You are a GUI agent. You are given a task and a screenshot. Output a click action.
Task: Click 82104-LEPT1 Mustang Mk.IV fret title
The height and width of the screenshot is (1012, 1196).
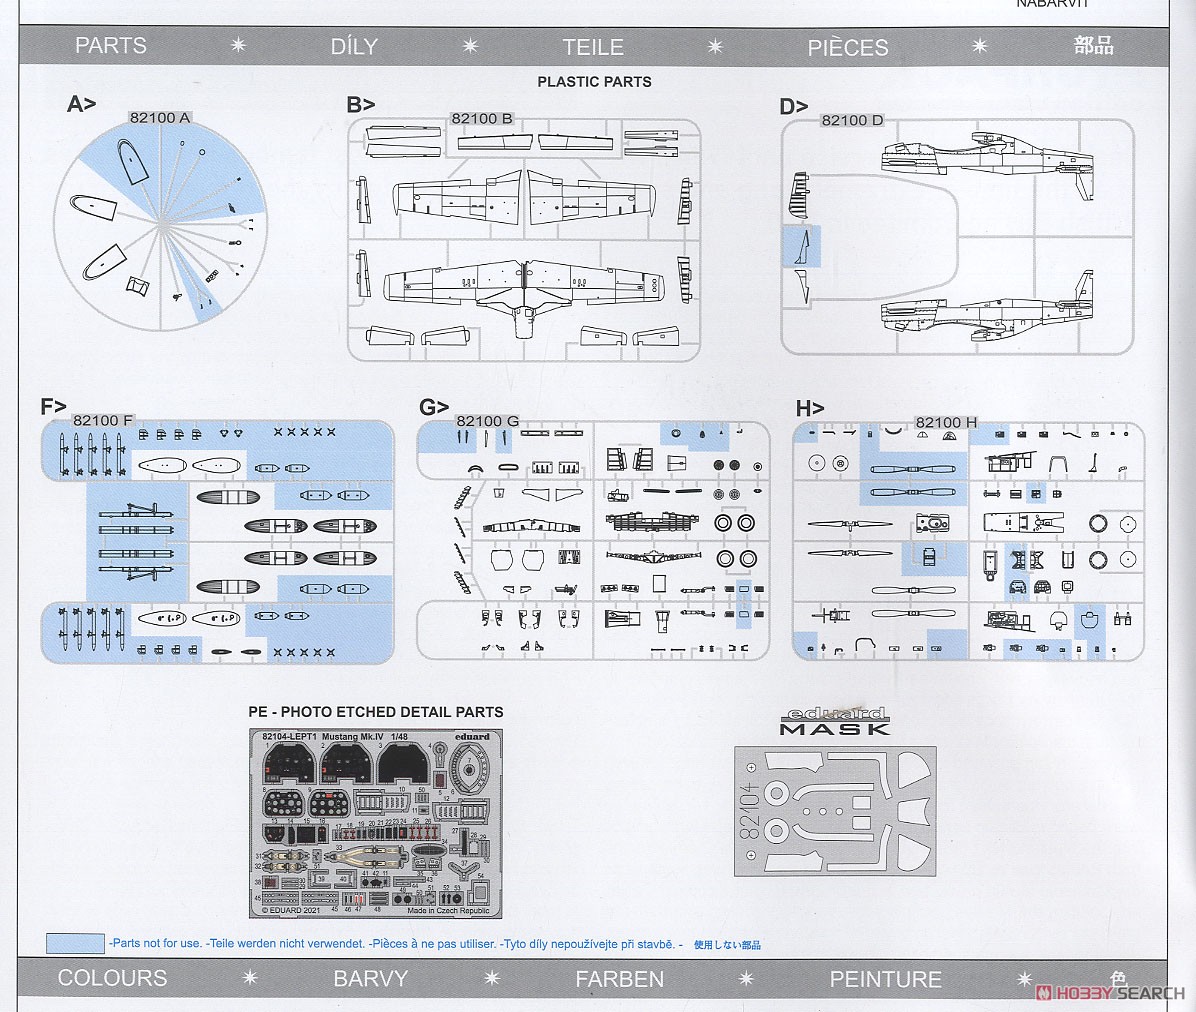click(335, 737)
